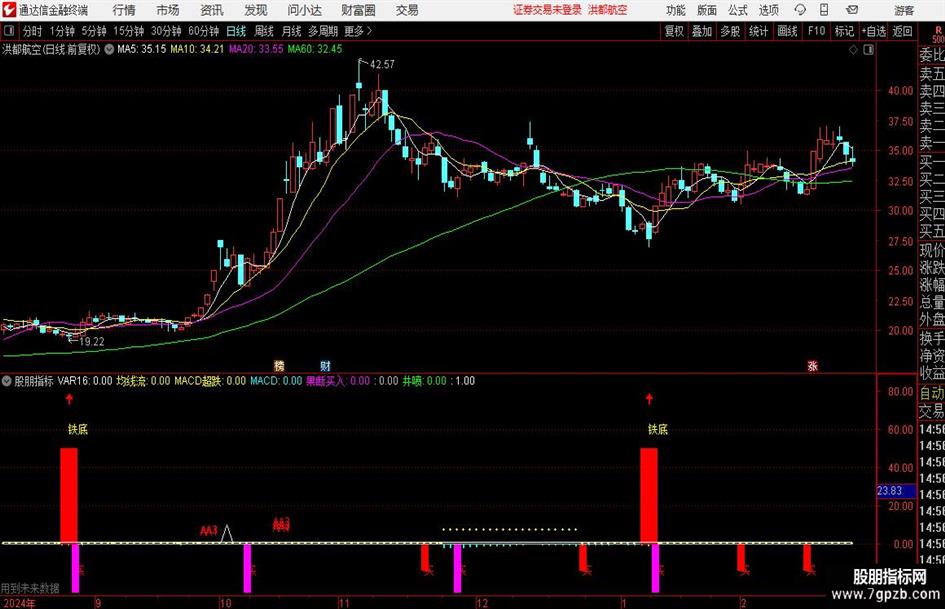Image resolution: width=945 pixels, height=609 pixels.
Task: Open the mobile phone icon in title bar
Action: click(x=824, y=10)
